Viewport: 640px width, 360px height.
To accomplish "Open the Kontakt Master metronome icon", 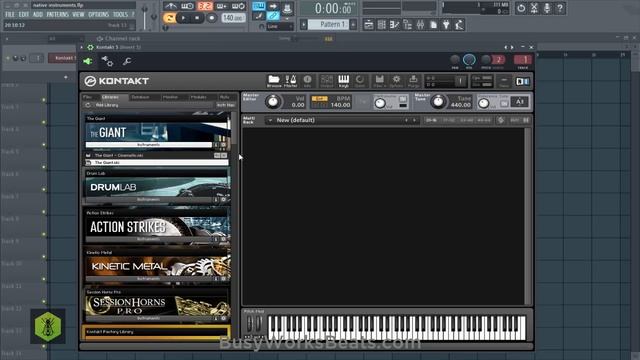I will click(x=290, y=81).
